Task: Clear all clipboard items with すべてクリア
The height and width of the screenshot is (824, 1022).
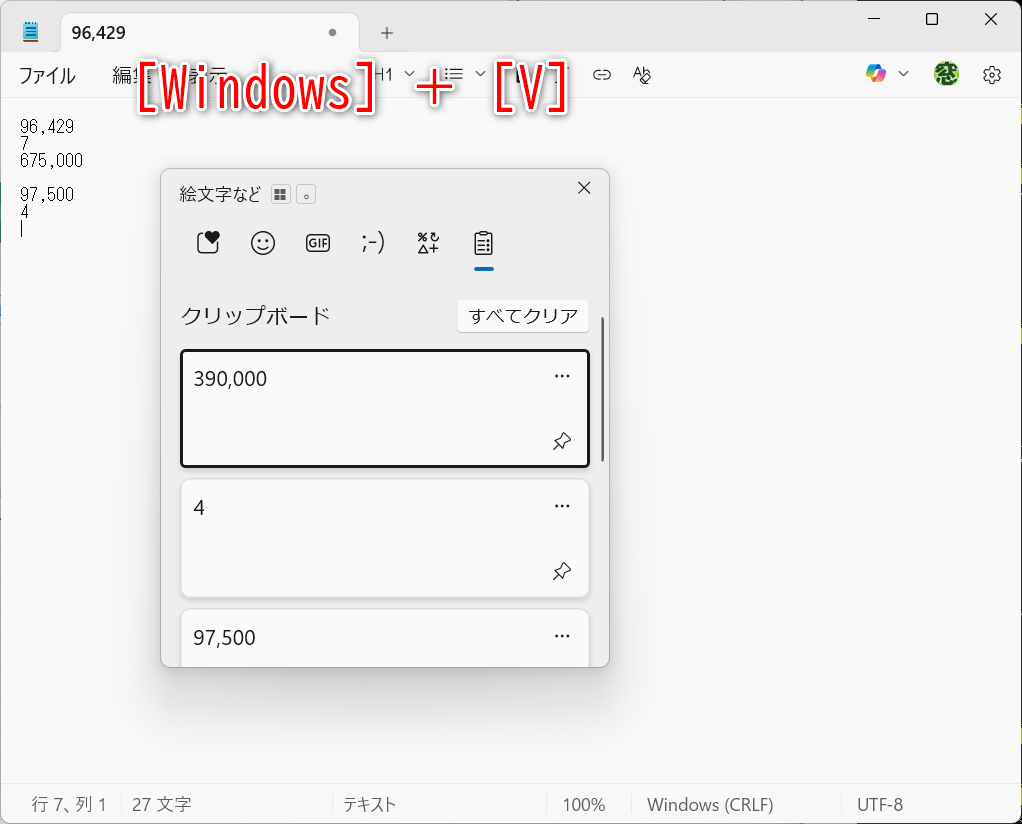Action: (522, 315)
